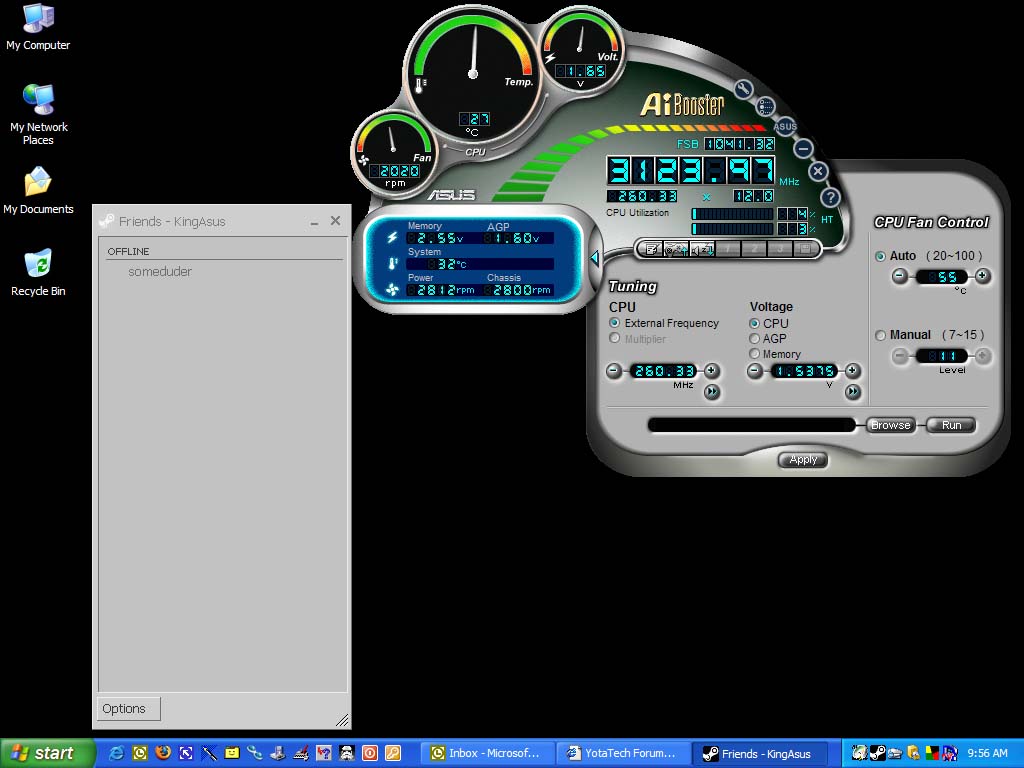The height and width of the screenshot is (768, 1024).
Task: Select friend someduder in Friends list
Action: (160, 272)
